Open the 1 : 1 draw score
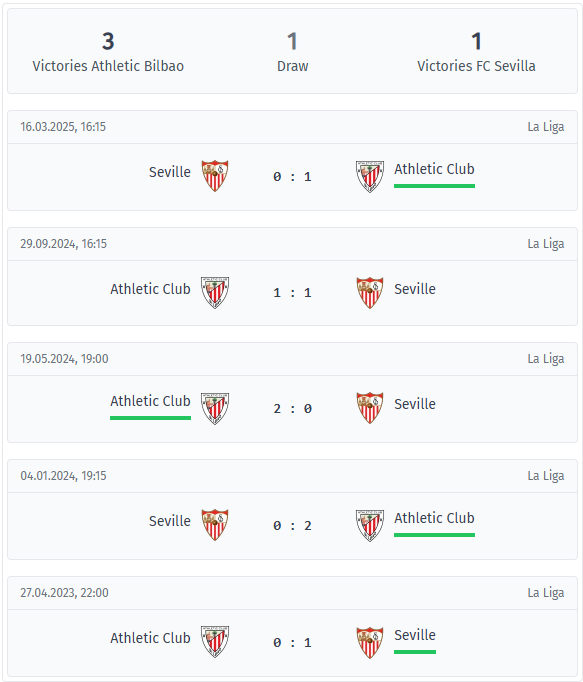583x682 pixels. click(x=292, y=293)
